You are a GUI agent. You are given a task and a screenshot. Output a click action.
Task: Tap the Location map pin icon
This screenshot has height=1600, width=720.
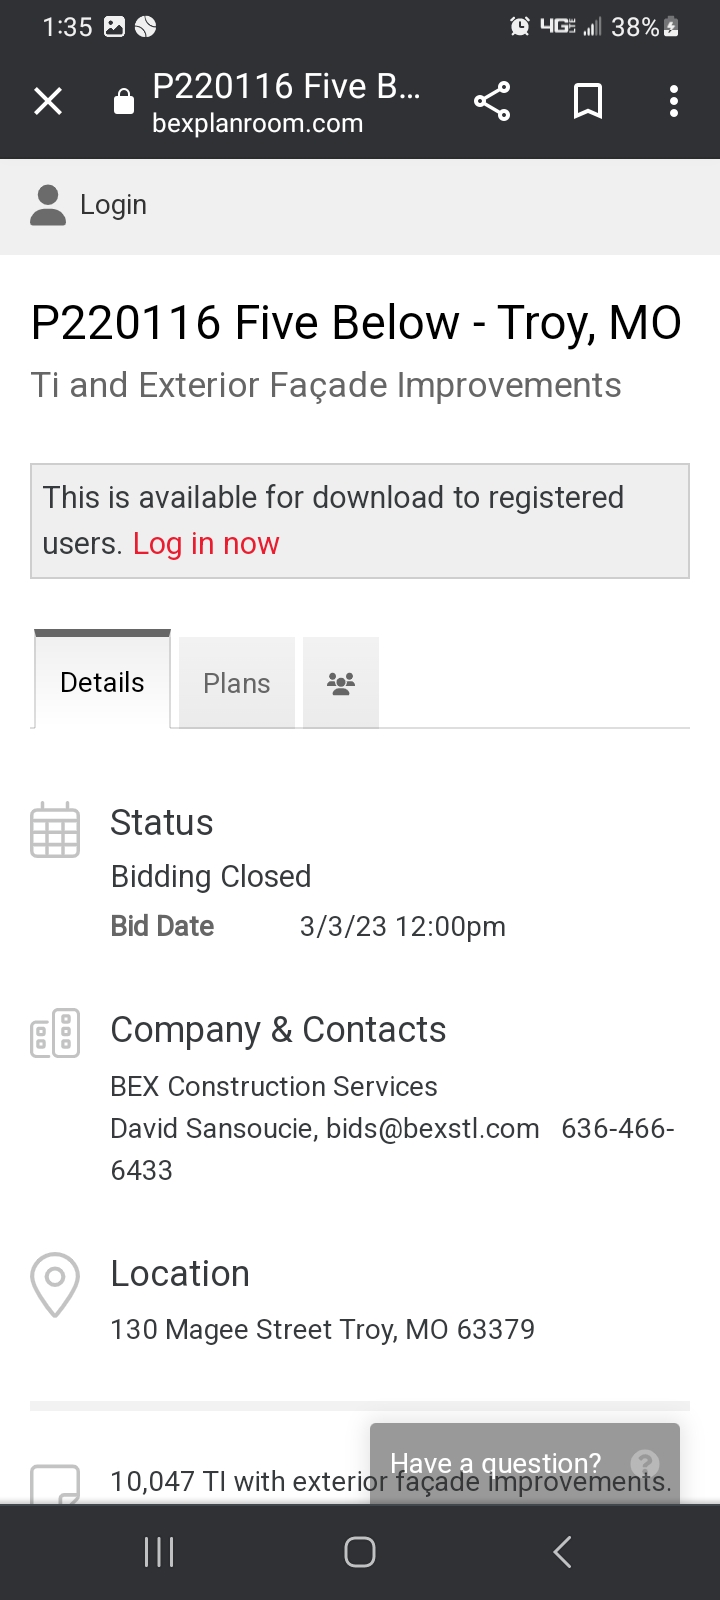[x=55, y=1283]
